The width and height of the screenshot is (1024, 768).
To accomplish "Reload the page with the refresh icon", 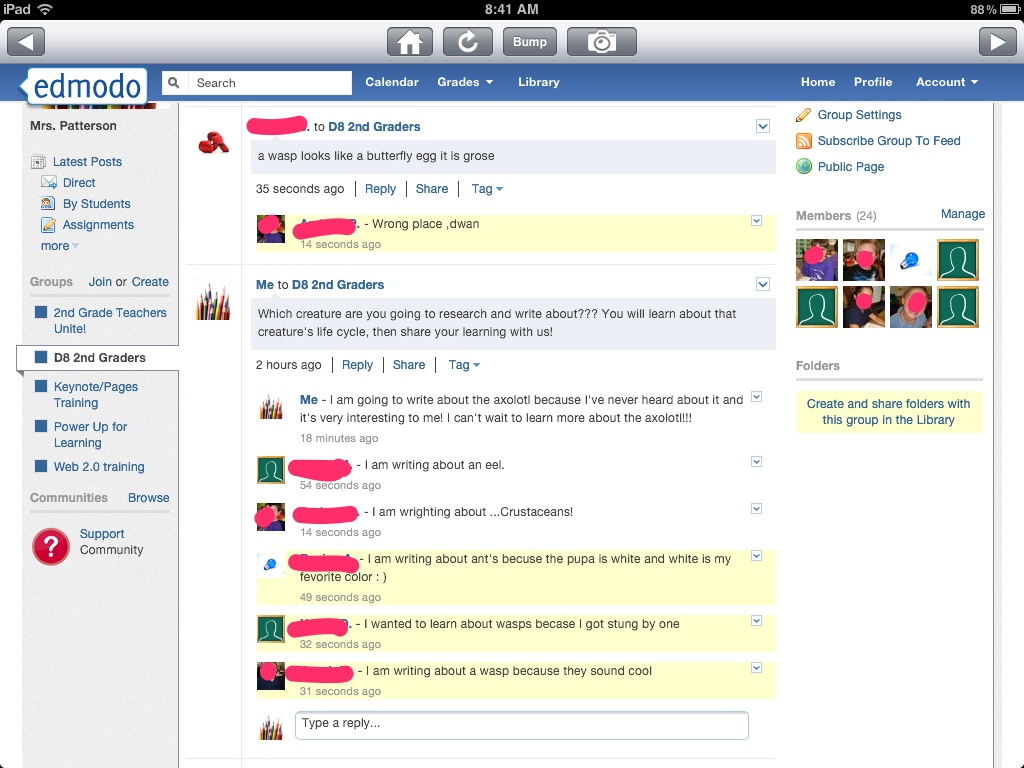I will tap(467, 42).
